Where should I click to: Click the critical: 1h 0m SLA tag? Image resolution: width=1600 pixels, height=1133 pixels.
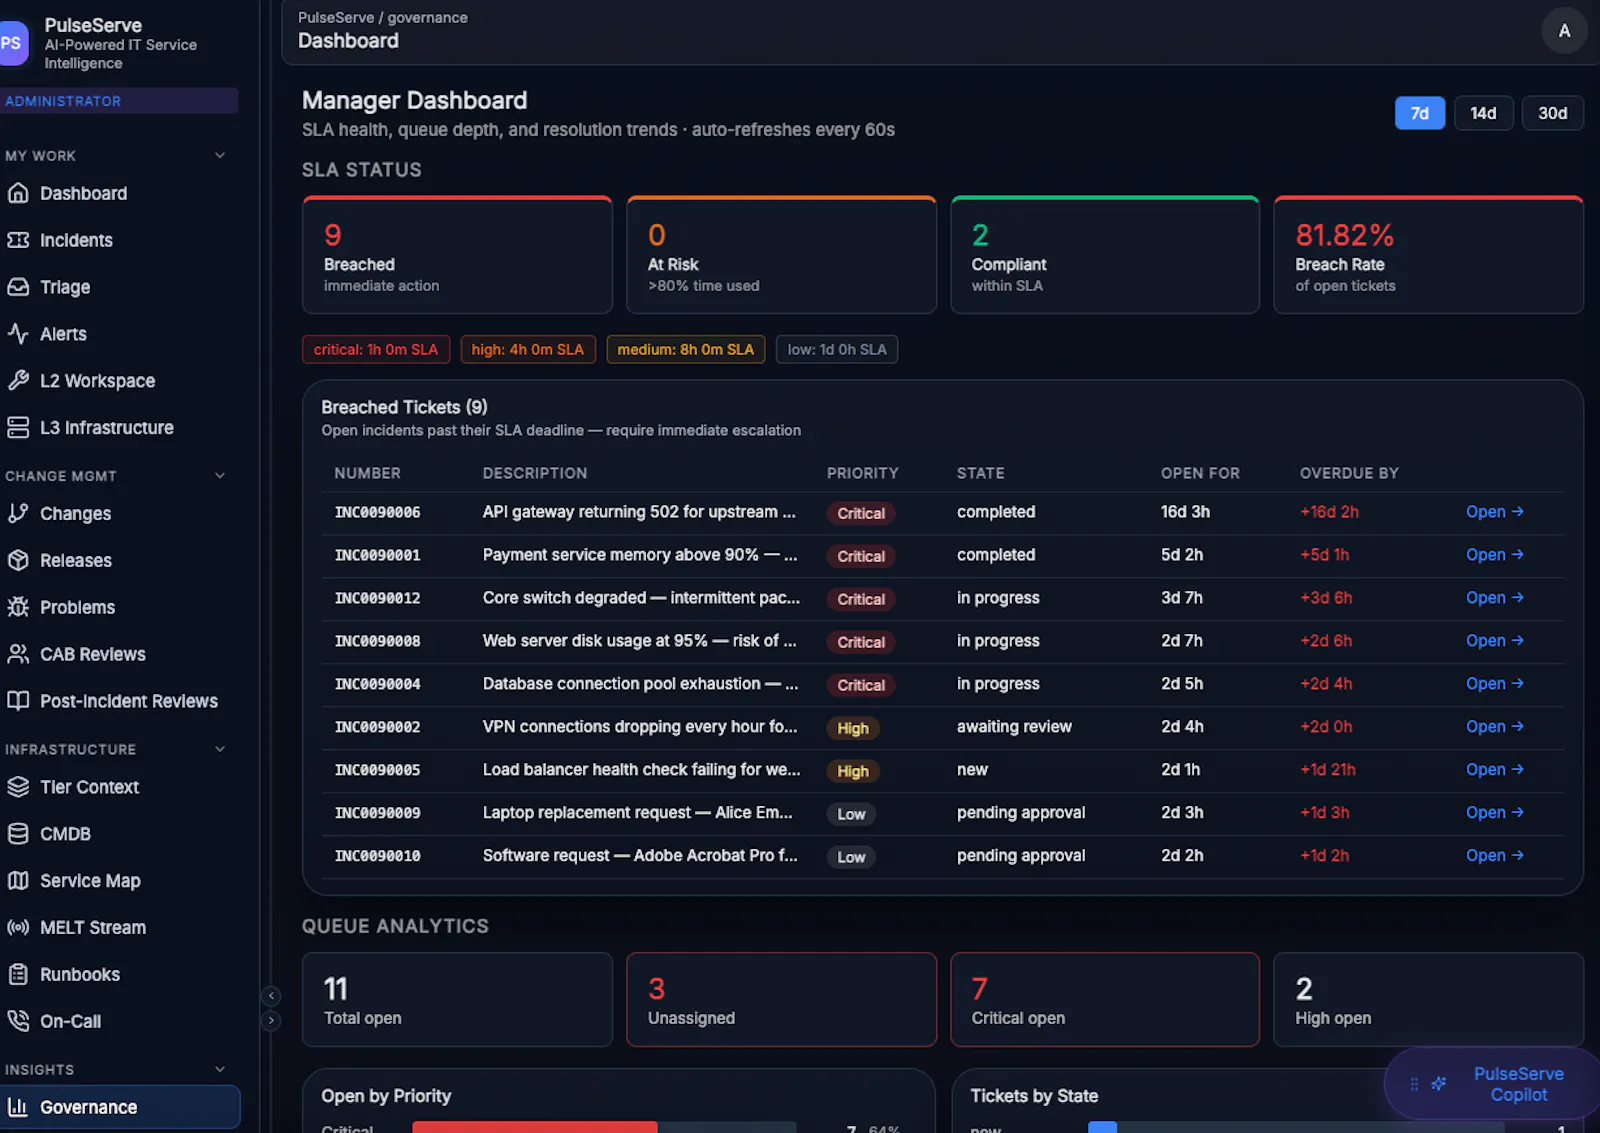coord(376,349)
